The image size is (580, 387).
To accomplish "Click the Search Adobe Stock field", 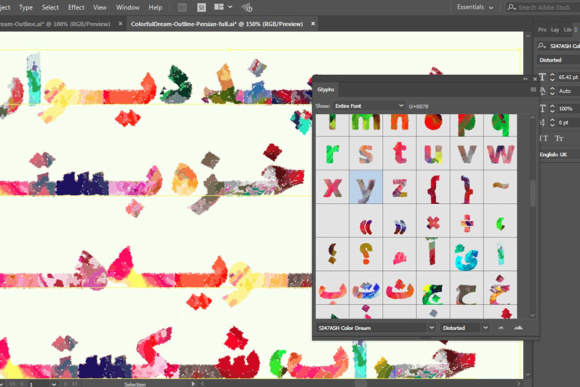I will click(543, 7).
